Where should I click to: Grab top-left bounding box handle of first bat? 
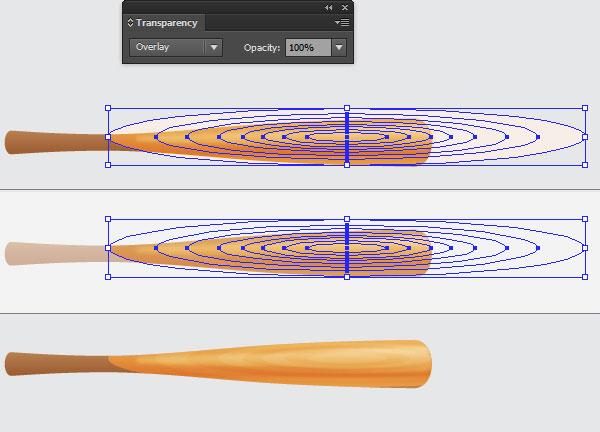pos(108,108)
